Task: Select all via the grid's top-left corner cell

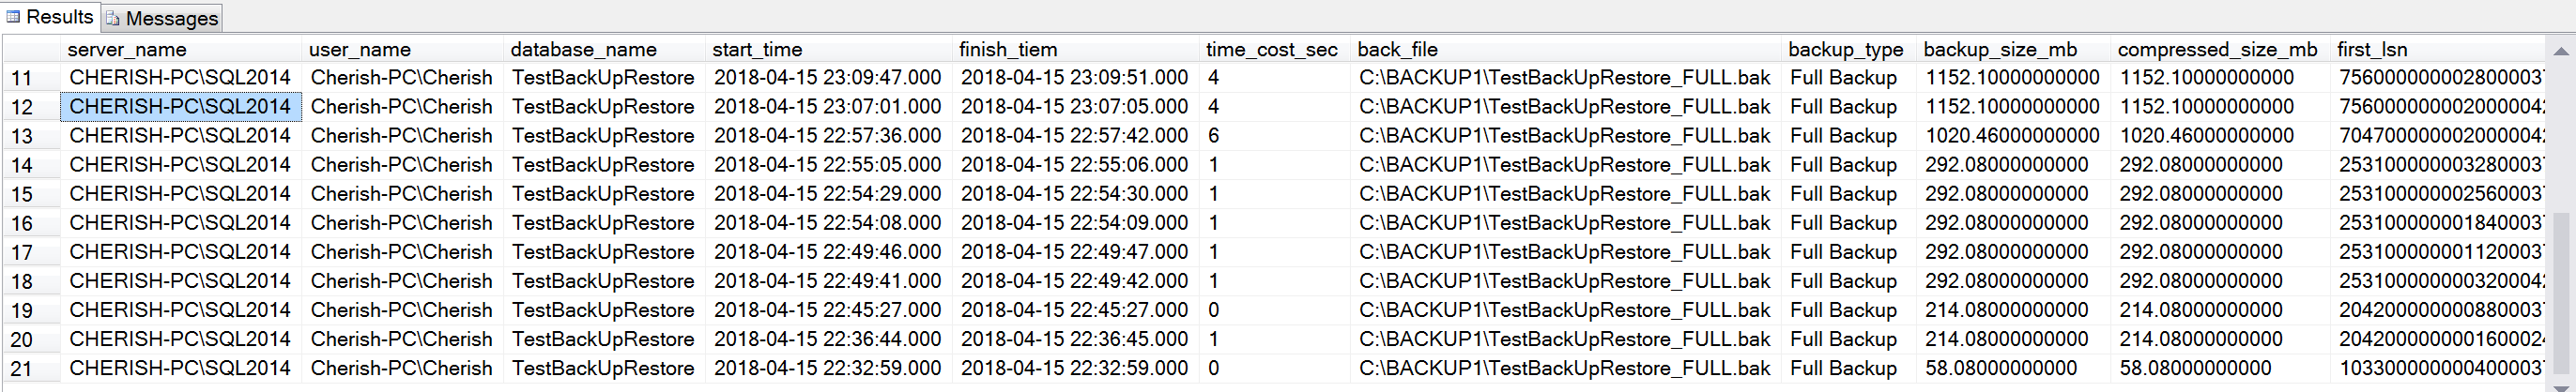Action: (30, 49)
